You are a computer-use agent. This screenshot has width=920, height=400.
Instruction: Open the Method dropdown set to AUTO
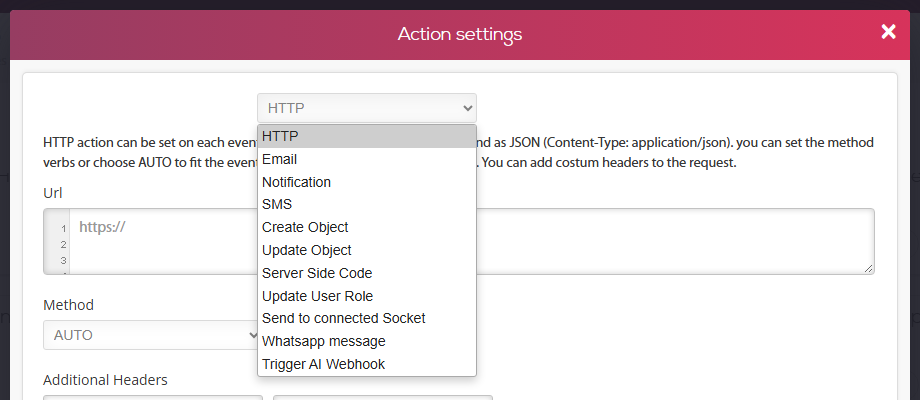pyautogui.click(x=151, y=335)
